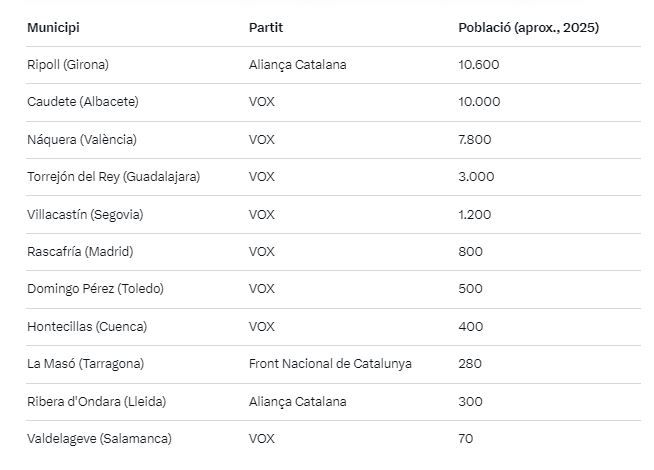This screenshot has height=470, width=654.
Task: Click the Municipi column header
Action: [x=53, y=27]
